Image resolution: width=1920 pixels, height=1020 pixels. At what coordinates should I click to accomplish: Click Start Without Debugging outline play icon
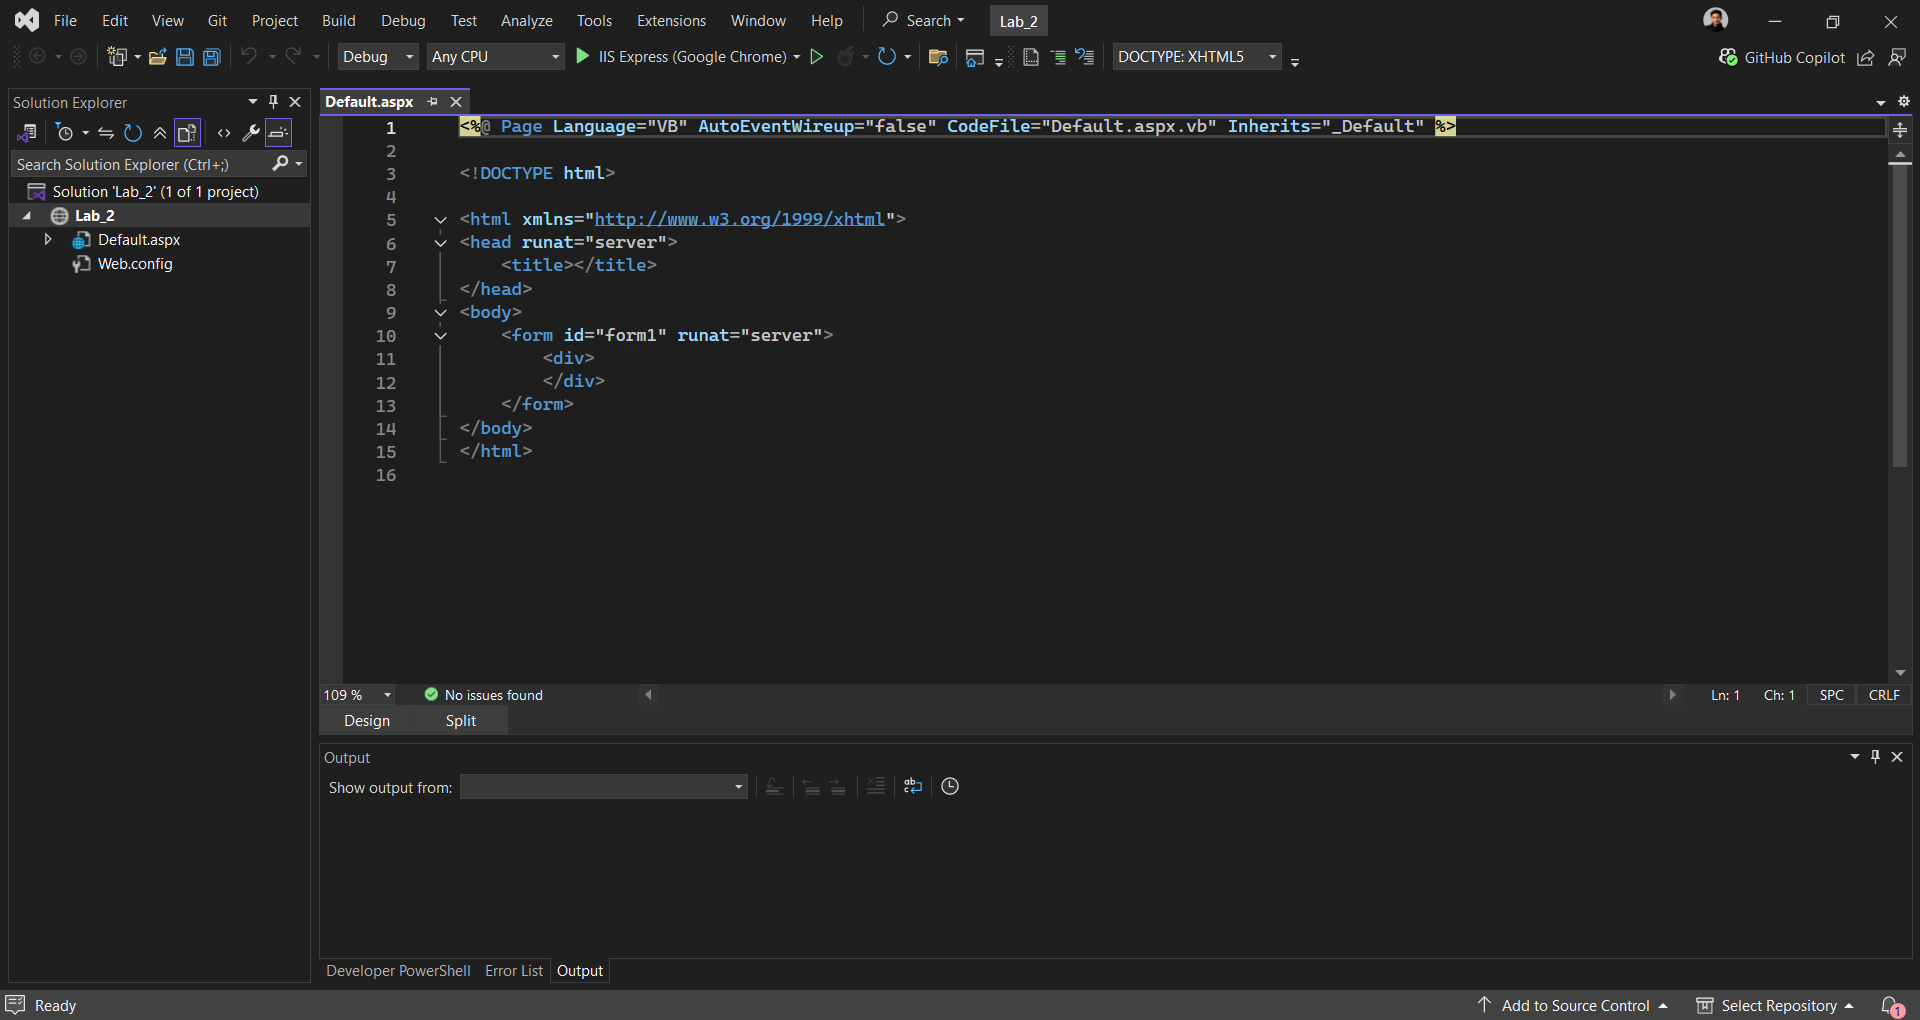coord(817,57)
